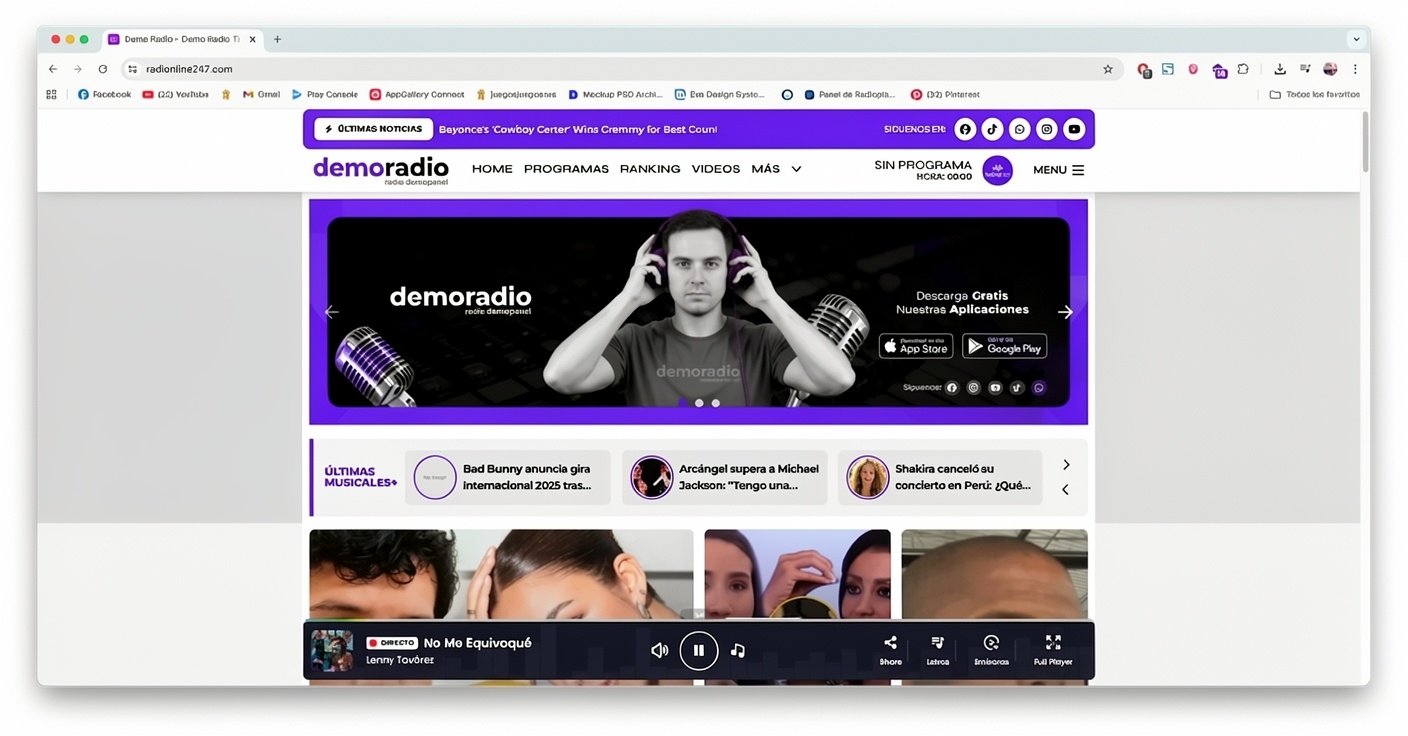
Task: Select the third banner slide dot
Action: pyautogui.click(x=715, y=403)
